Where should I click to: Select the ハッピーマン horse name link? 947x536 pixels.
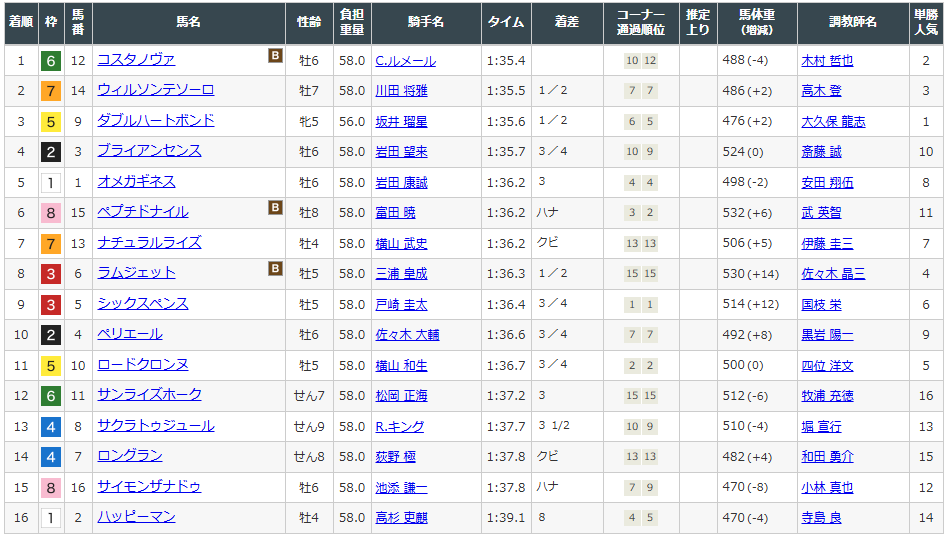coord(136,517)
